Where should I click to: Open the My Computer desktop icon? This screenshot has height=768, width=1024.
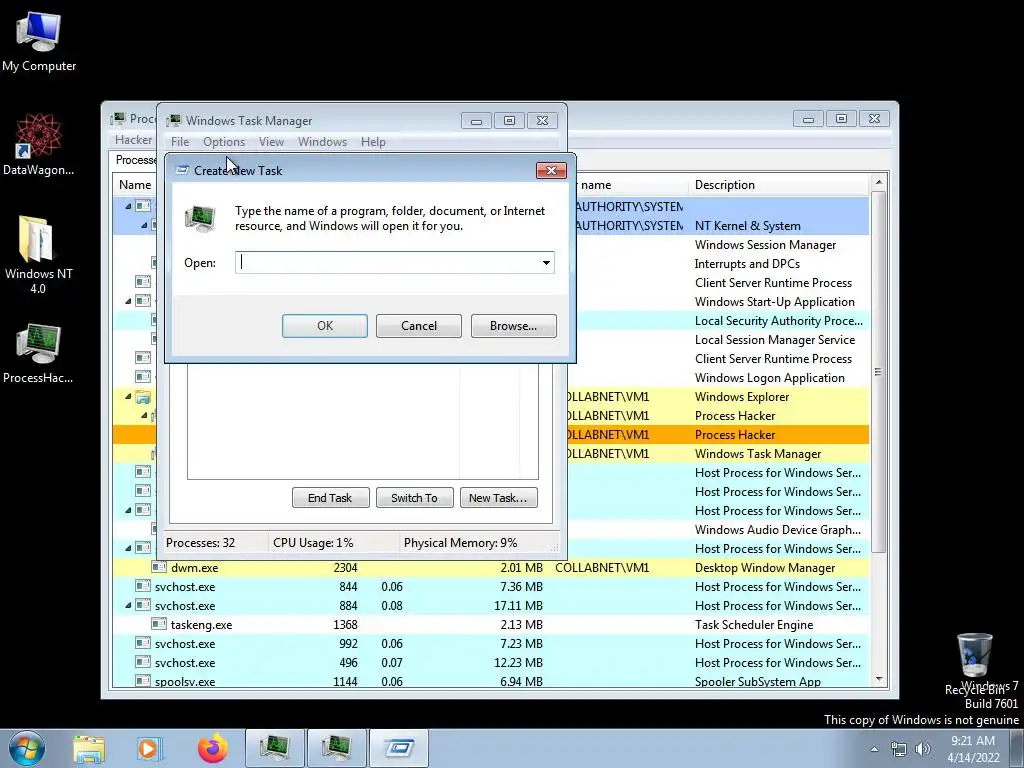pos(39,41)
